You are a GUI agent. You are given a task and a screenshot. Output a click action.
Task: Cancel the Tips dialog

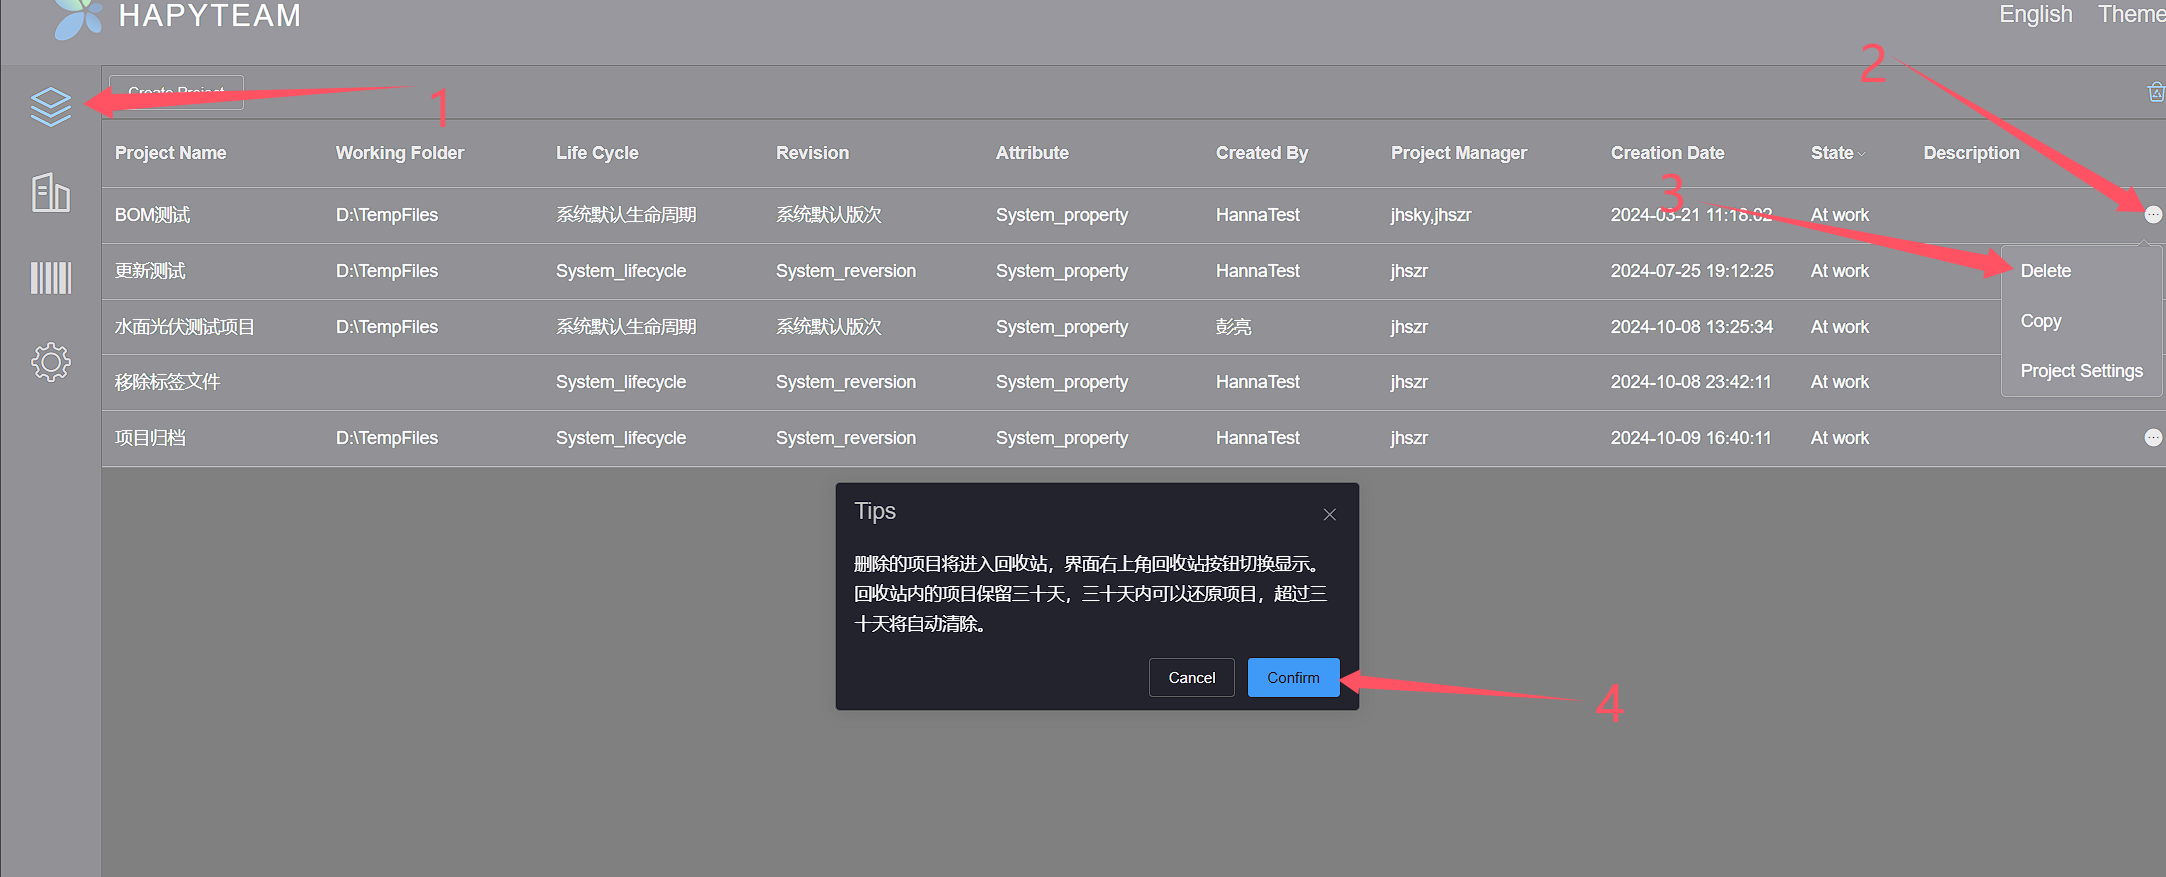pos(1191,677)
